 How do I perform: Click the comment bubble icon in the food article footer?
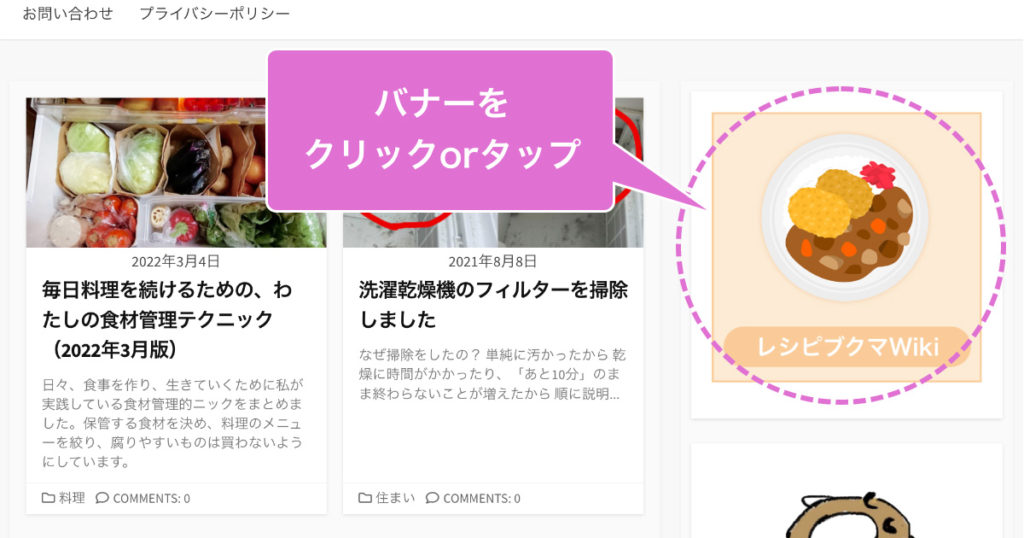(102, 498)
